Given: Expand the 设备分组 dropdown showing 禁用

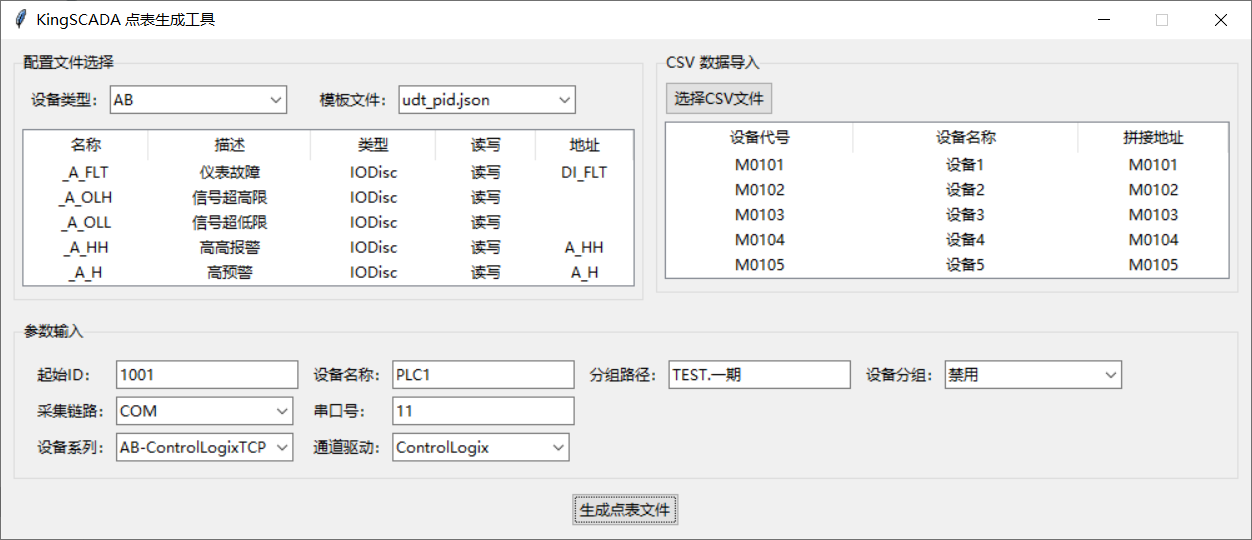Looking at the screenshot, I should click(1033, 375).
